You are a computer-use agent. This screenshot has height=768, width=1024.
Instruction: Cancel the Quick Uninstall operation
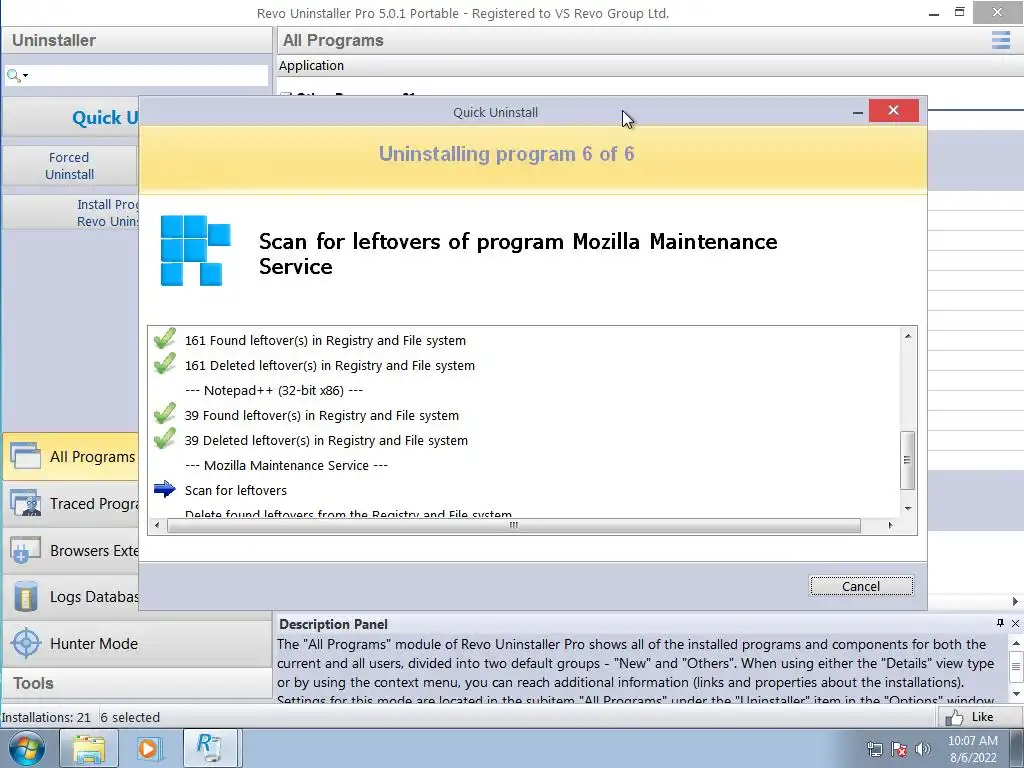tap(861, 586)
